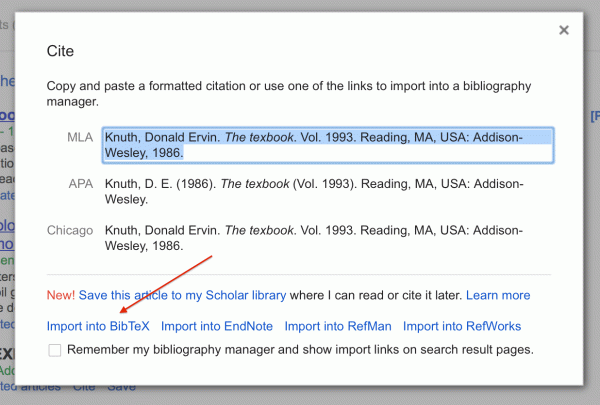Click the Chicago style label
600x405 pixels.
click(x=70, y=230)
